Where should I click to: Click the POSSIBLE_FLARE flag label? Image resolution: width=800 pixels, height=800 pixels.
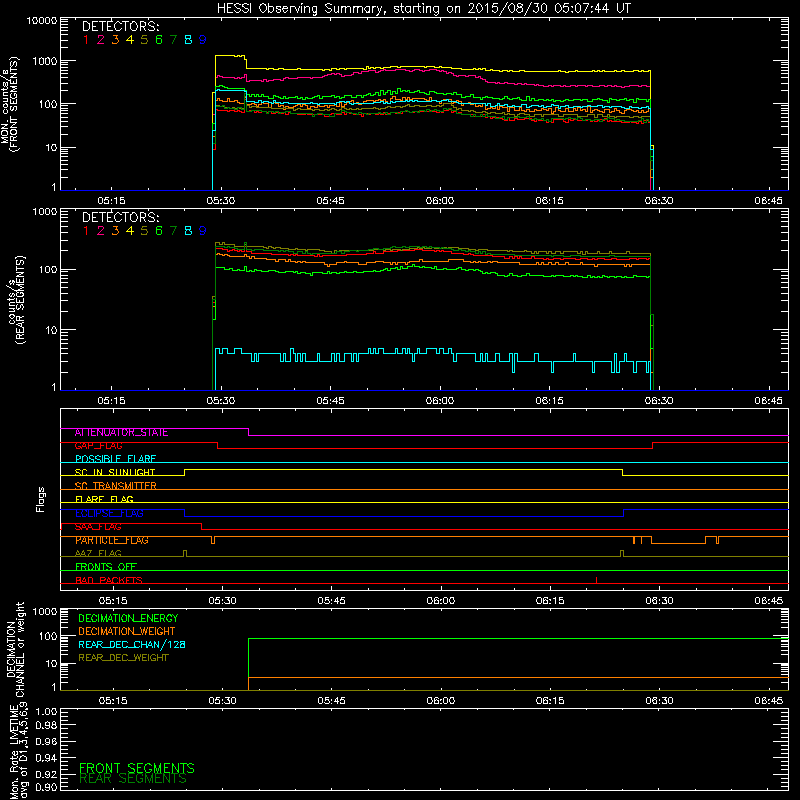[x=115, y=459]
